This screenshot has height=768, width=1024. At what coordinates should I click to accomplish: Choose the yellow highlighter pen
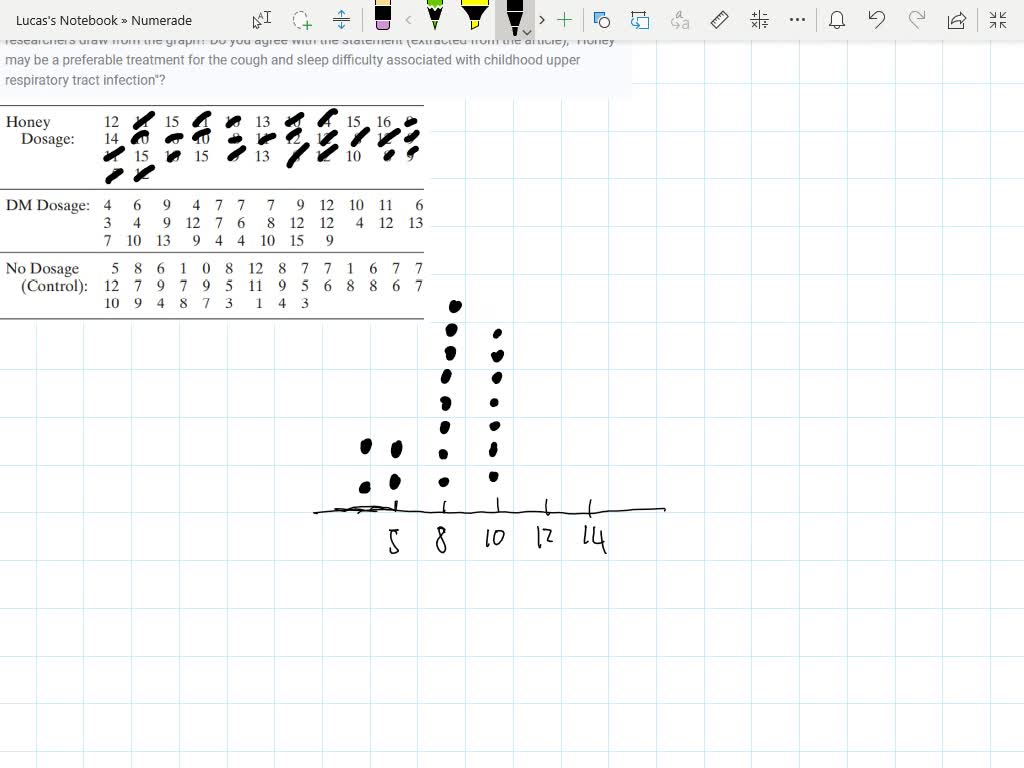point(475,16)
